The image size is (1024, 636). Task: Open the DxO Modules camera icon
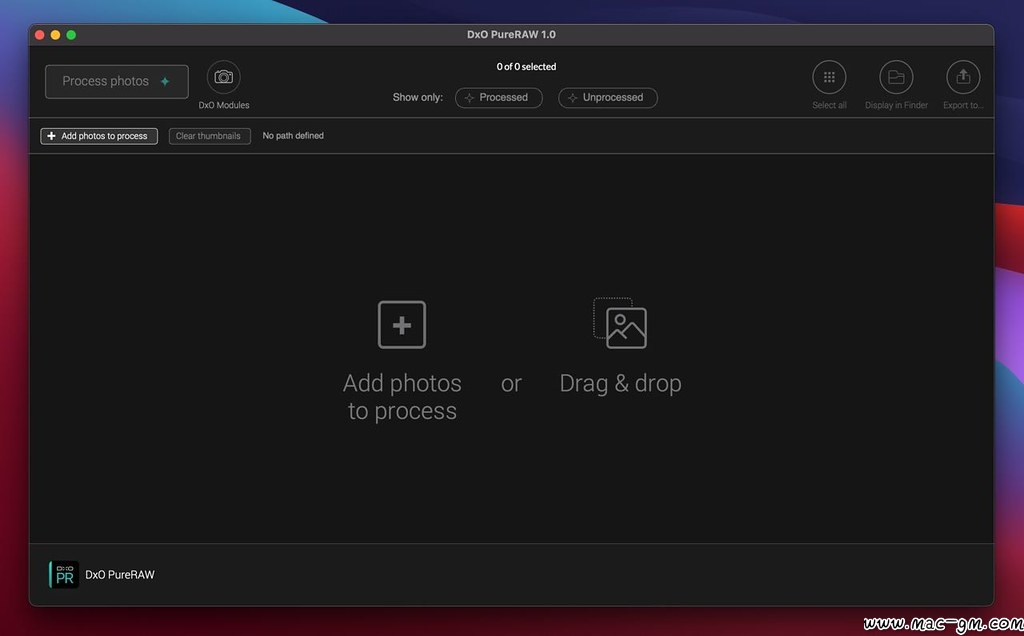coord(223,77)
